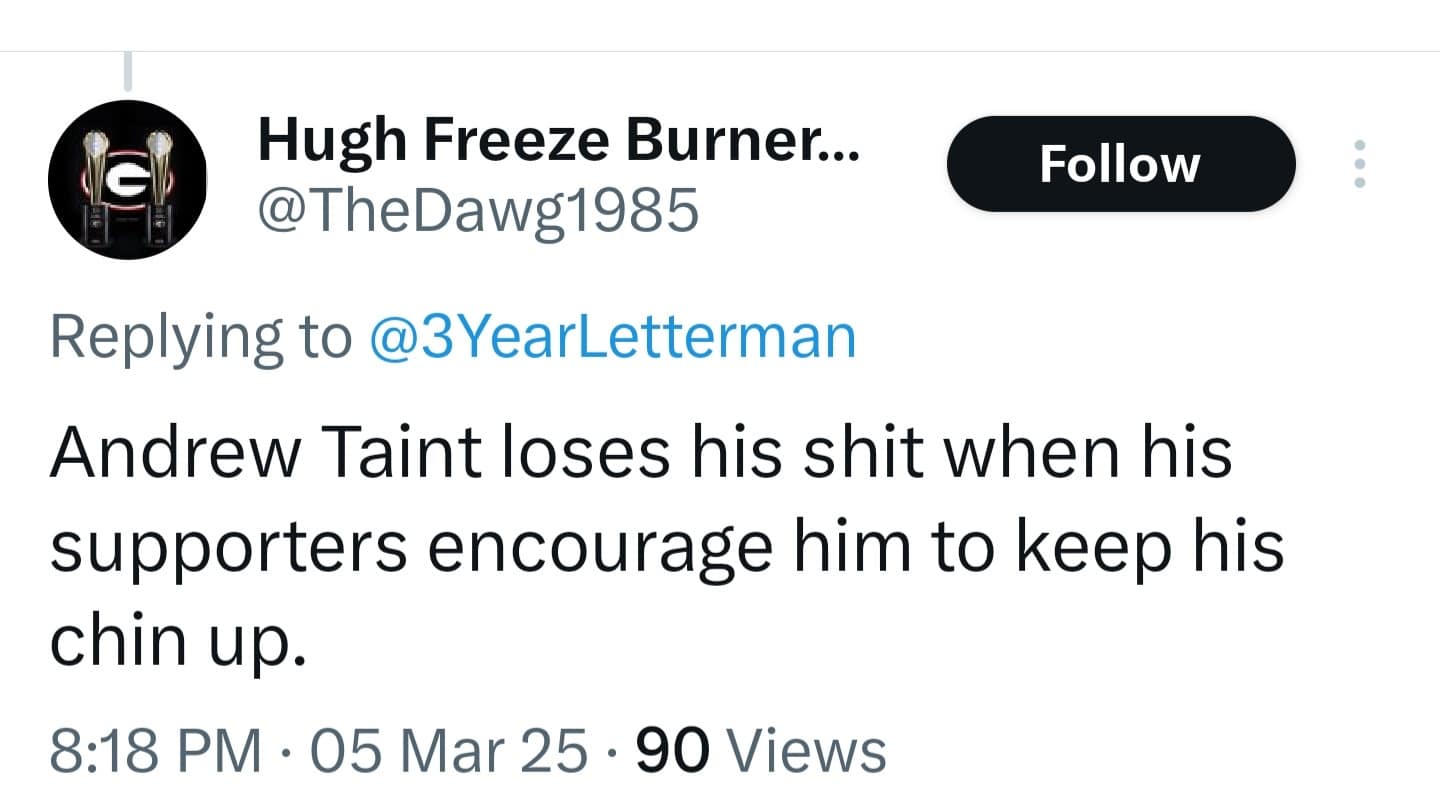Screen dimensions: 1440x806
Task: Follow the Hugh Freeze Burner account
Action: pos(1120,163)
